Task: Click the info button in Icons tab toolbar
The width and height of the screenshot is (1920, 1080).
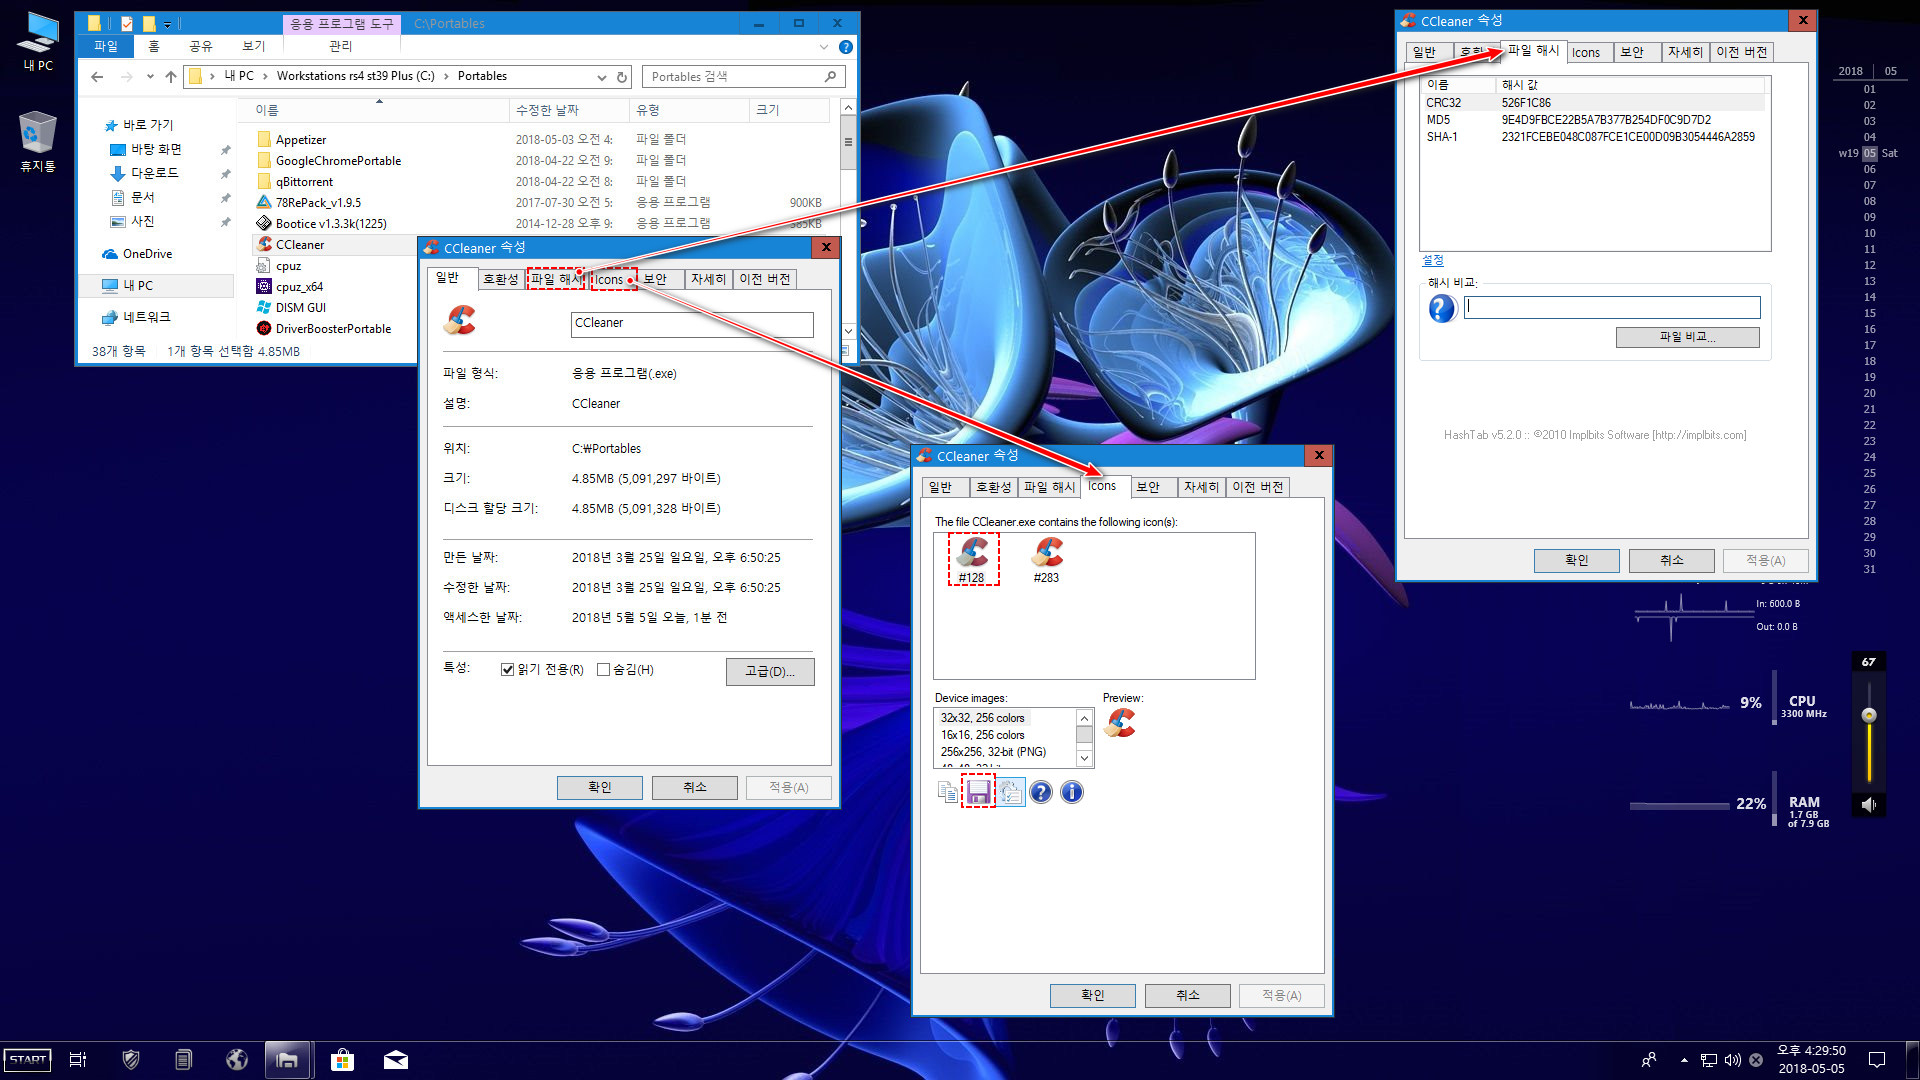Action: [1072, 791]
